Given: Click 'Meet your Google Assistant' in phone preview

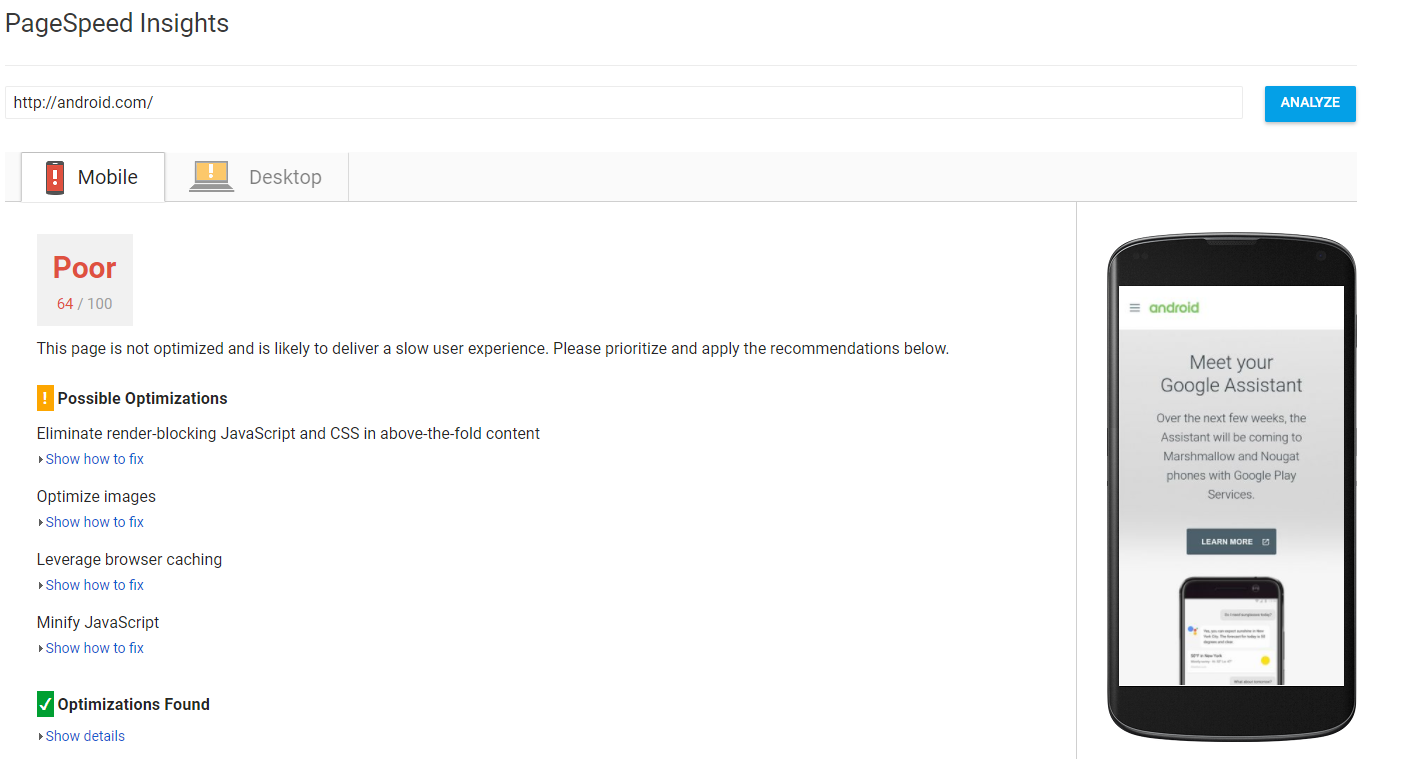Looking at the screenshot, I should pos(1231,374).
